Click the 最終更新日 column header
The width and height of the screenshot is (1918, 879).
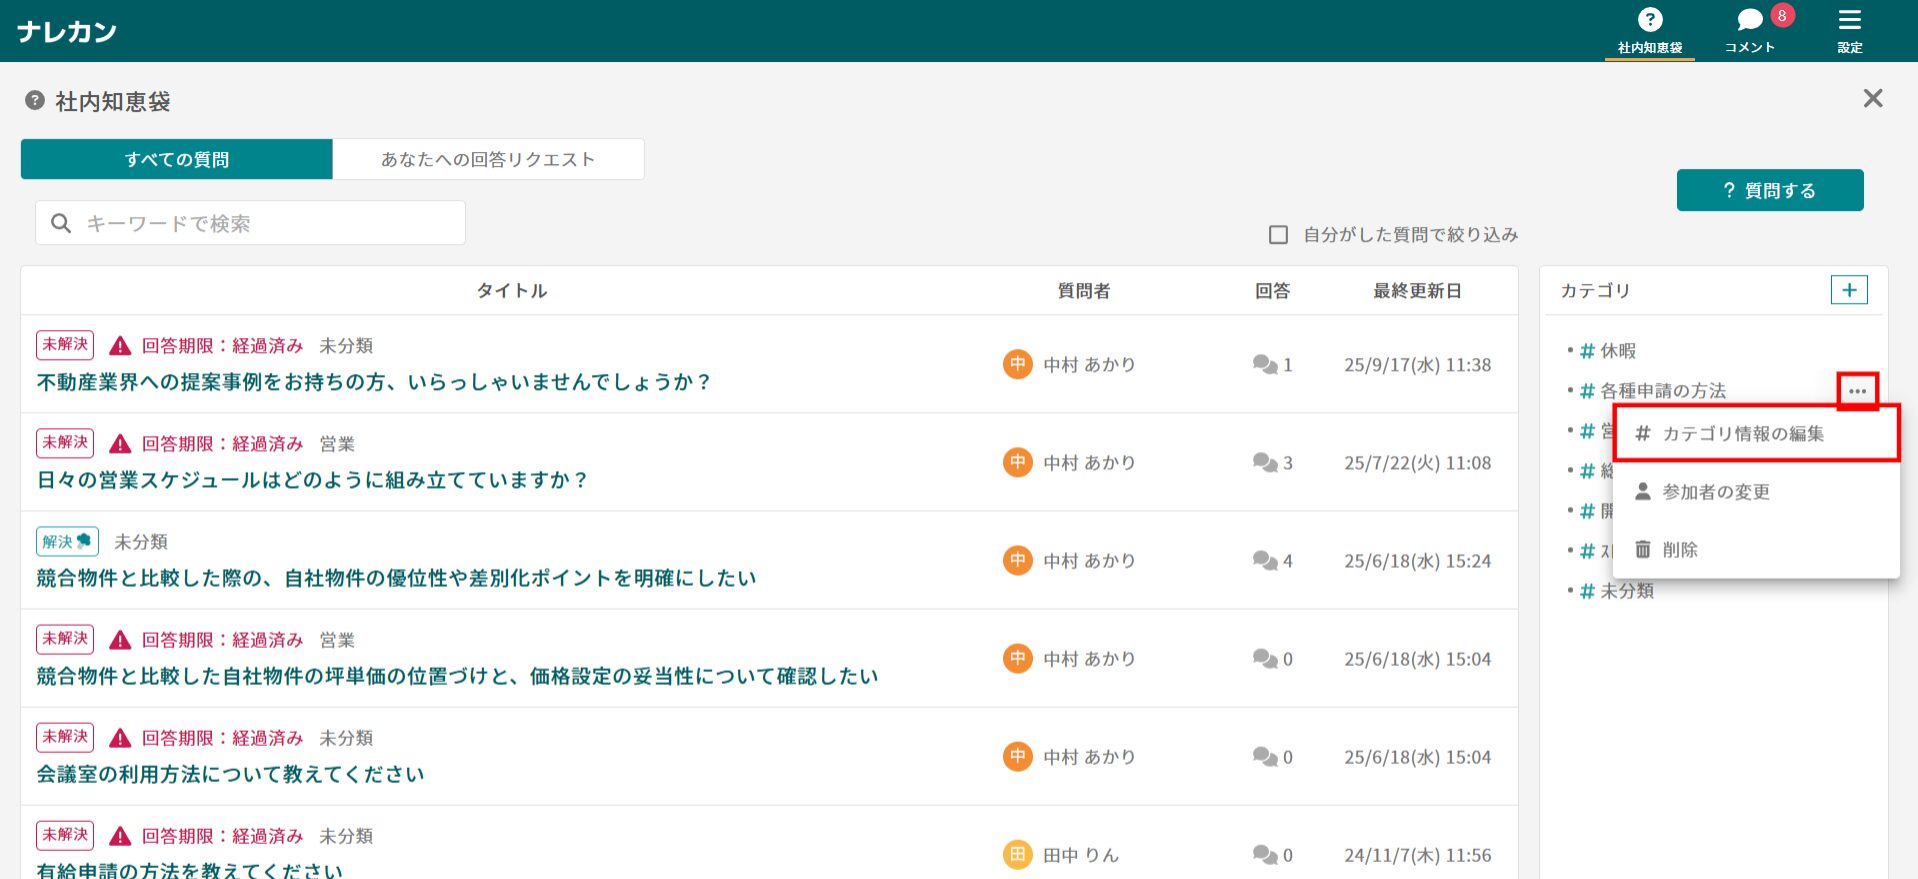click(1417, 291)
